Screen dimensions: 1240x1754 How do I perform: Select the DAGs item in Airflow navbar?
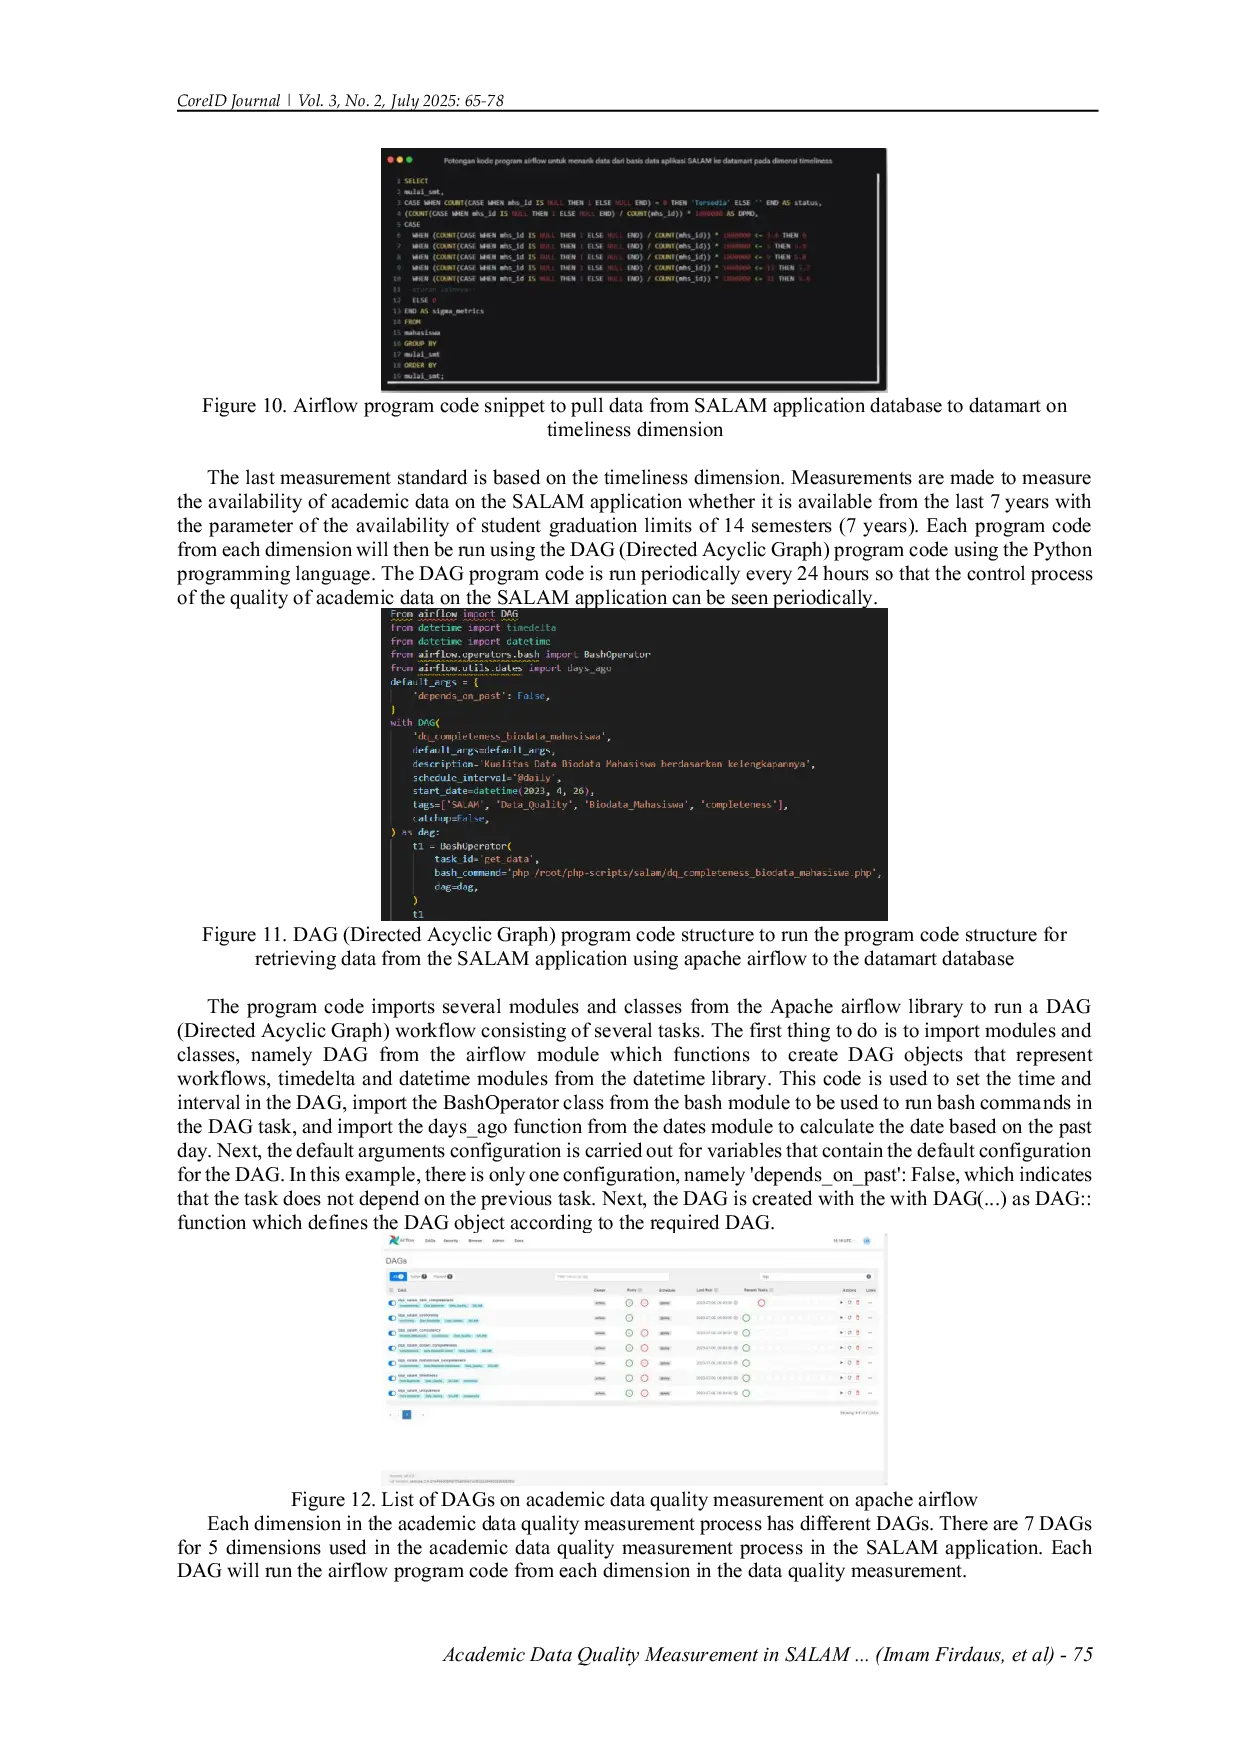point(430,1240)
